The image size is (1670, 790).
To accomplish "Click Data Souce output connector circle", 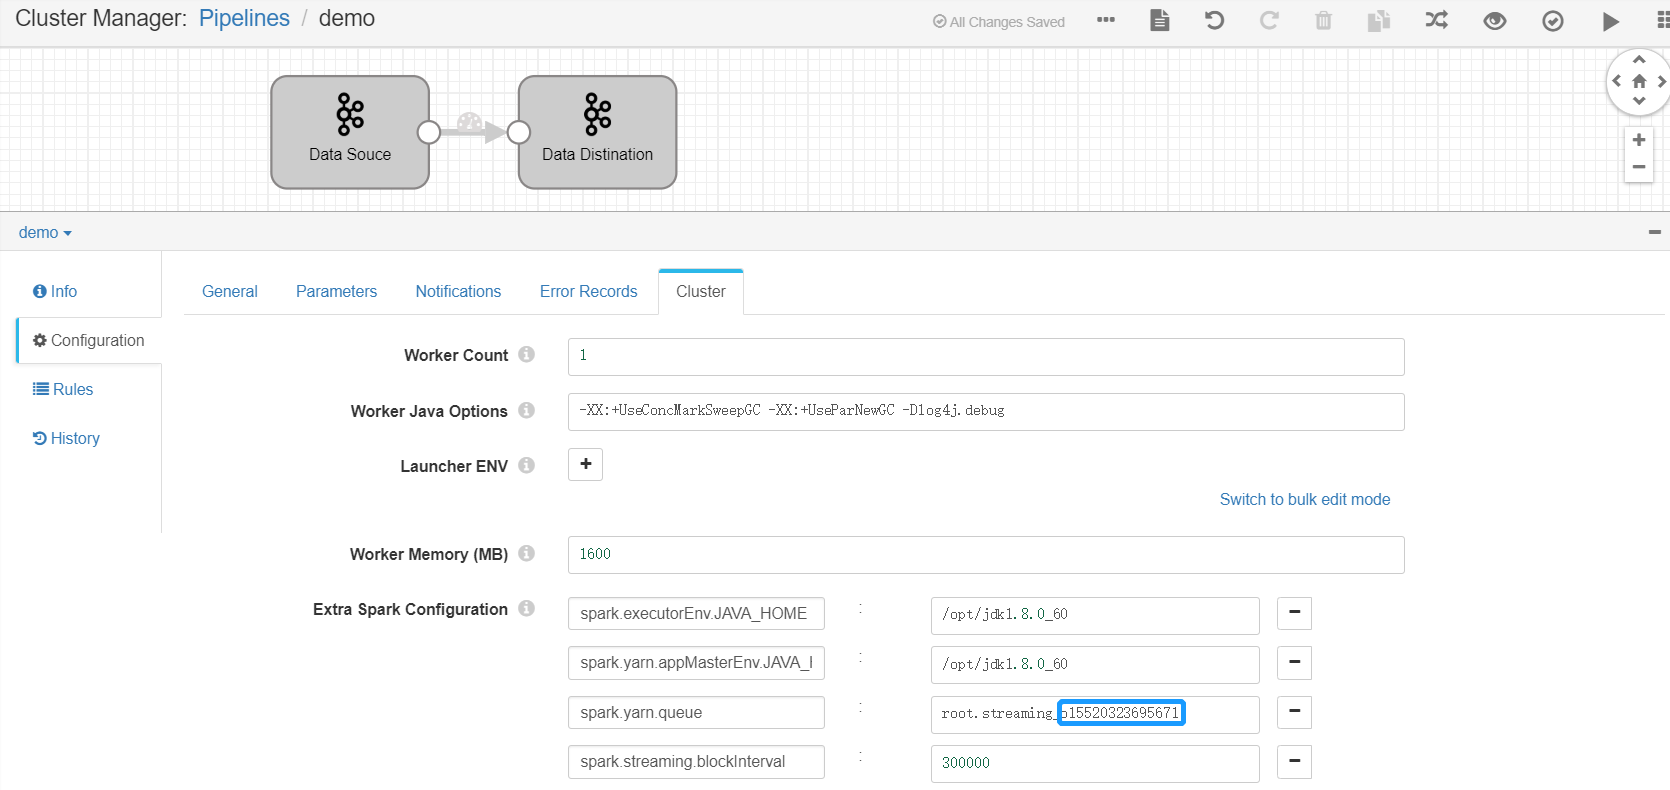I will point(429,132).
